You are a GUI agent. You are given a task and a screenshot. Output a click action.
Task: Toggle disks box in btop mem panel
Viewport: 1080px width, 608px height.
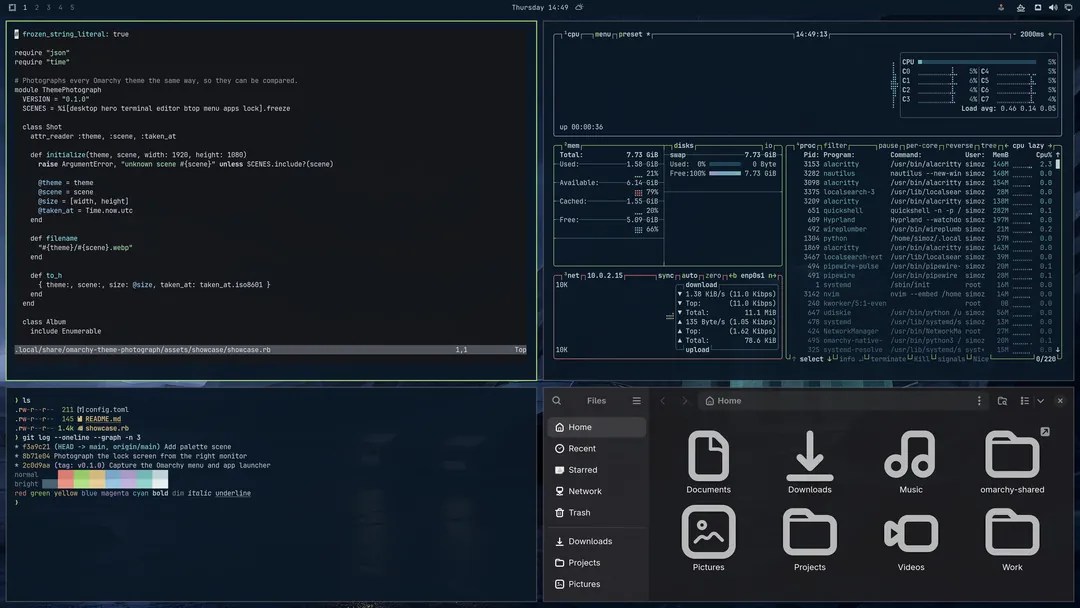pos(683,146)
